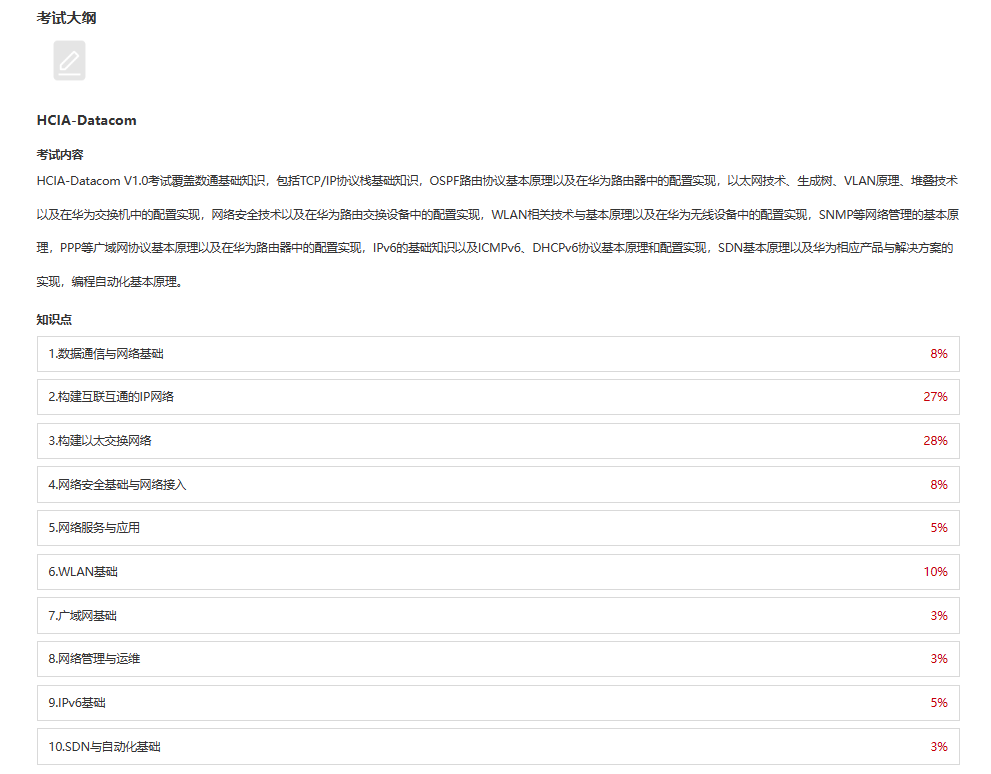The height and width of the screenshot is (774, 991).
Task: Click 3% in the SDN与自动化基础 row
Action: tap(939, 746)
